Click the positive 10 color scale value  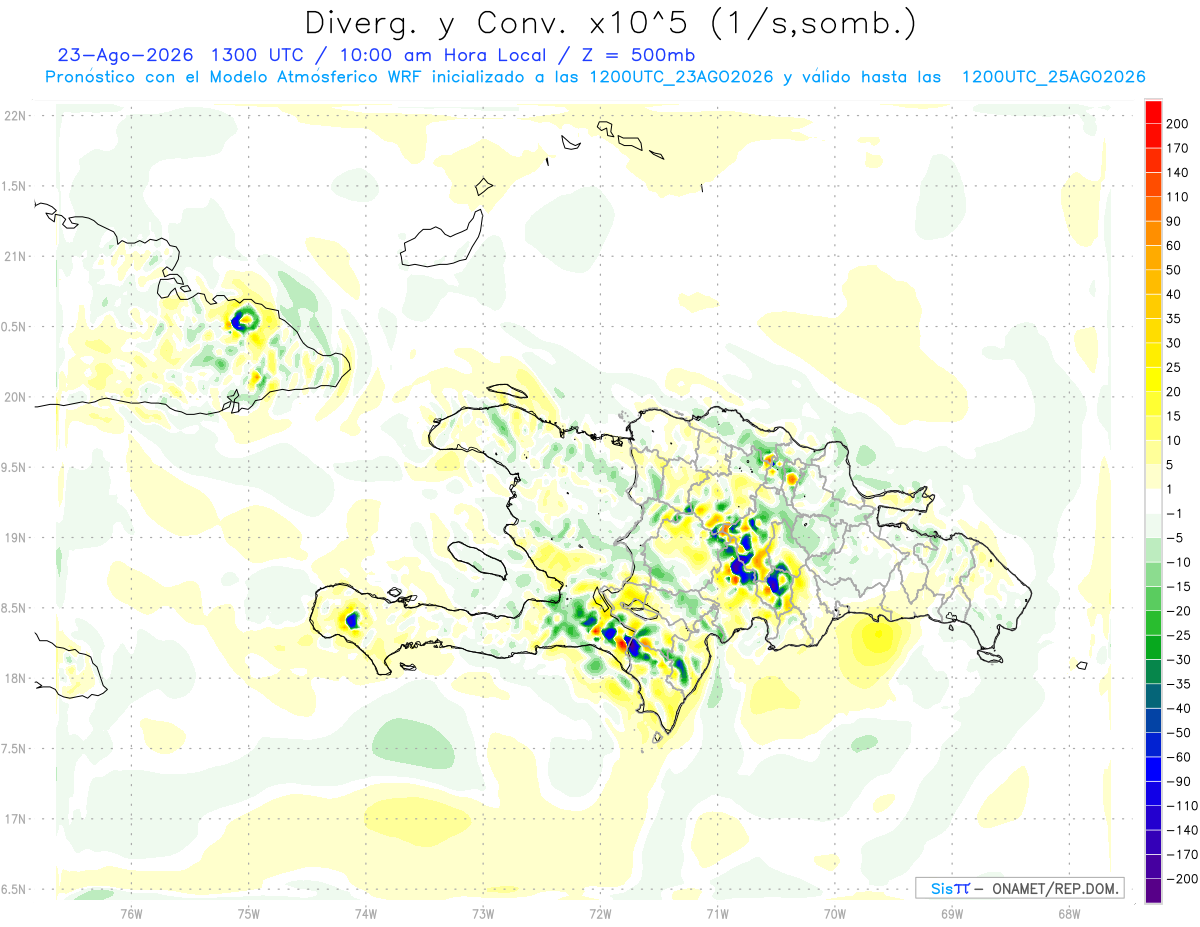[x=1174, y=440]
